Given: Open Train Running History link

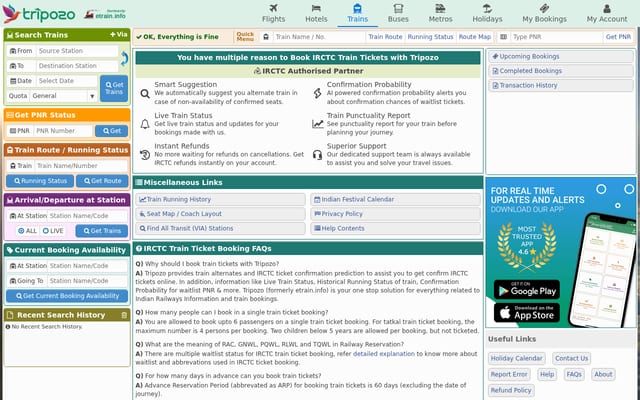Looking at the screenshot, I should tap(220, 199).
